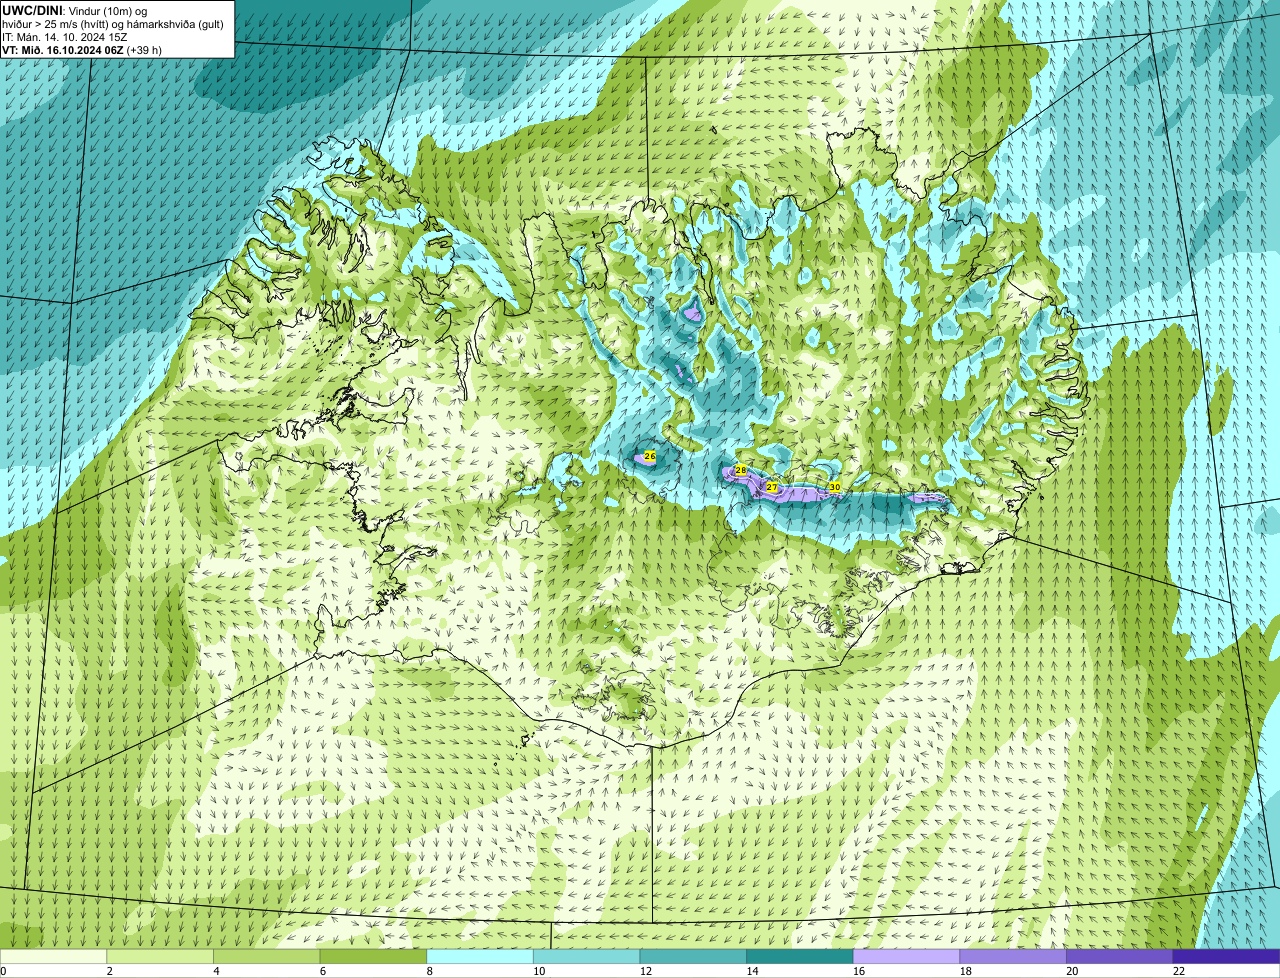Click the yellow gust label 30
1280x978 pixels.
point(834,487)
